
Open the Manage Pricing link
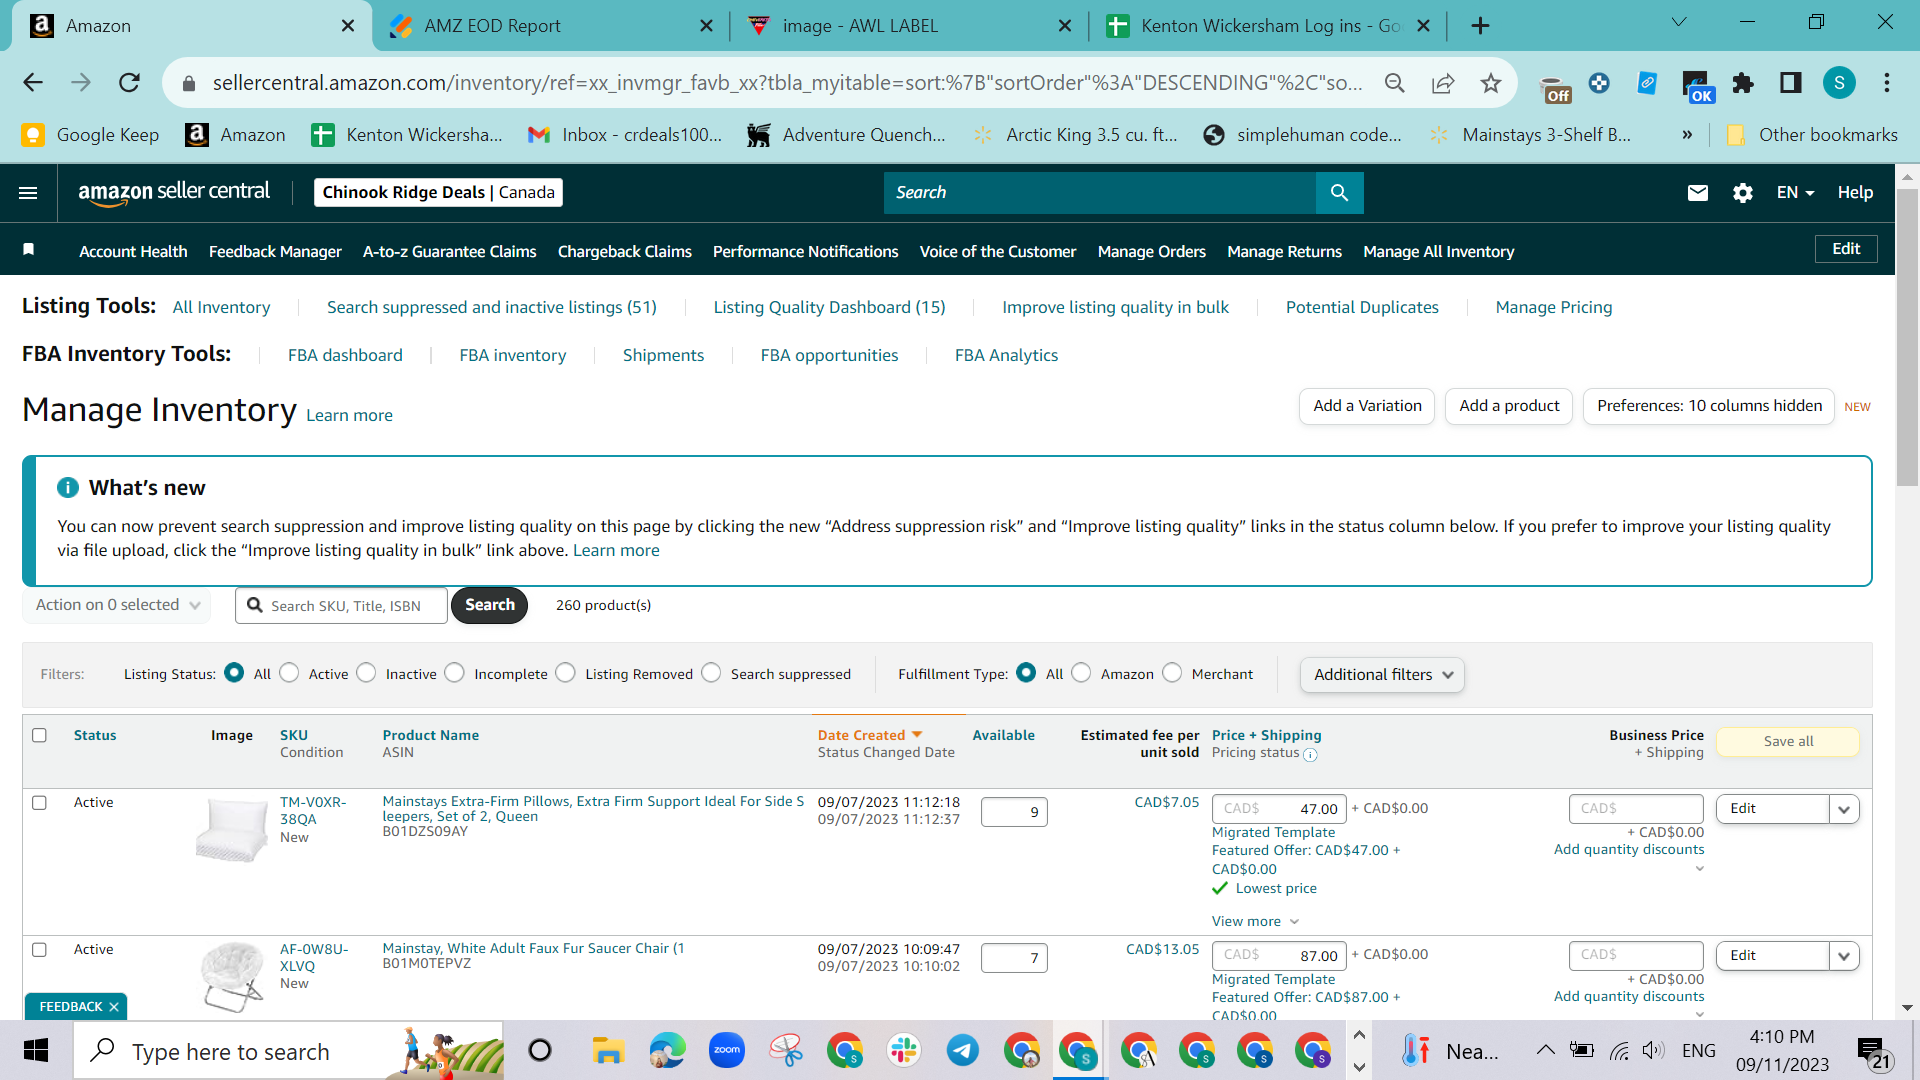coord(1554,307)
